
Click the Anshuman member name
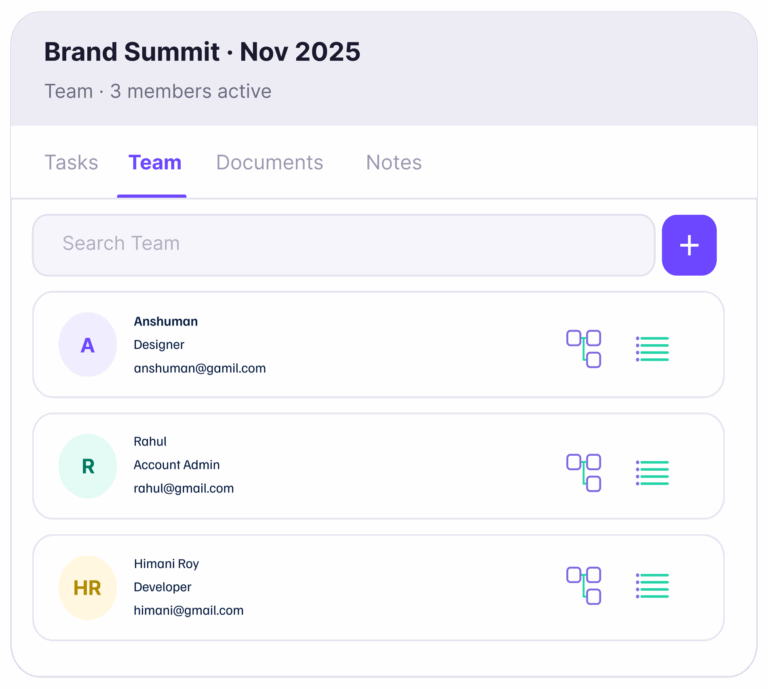pos(166,322)
